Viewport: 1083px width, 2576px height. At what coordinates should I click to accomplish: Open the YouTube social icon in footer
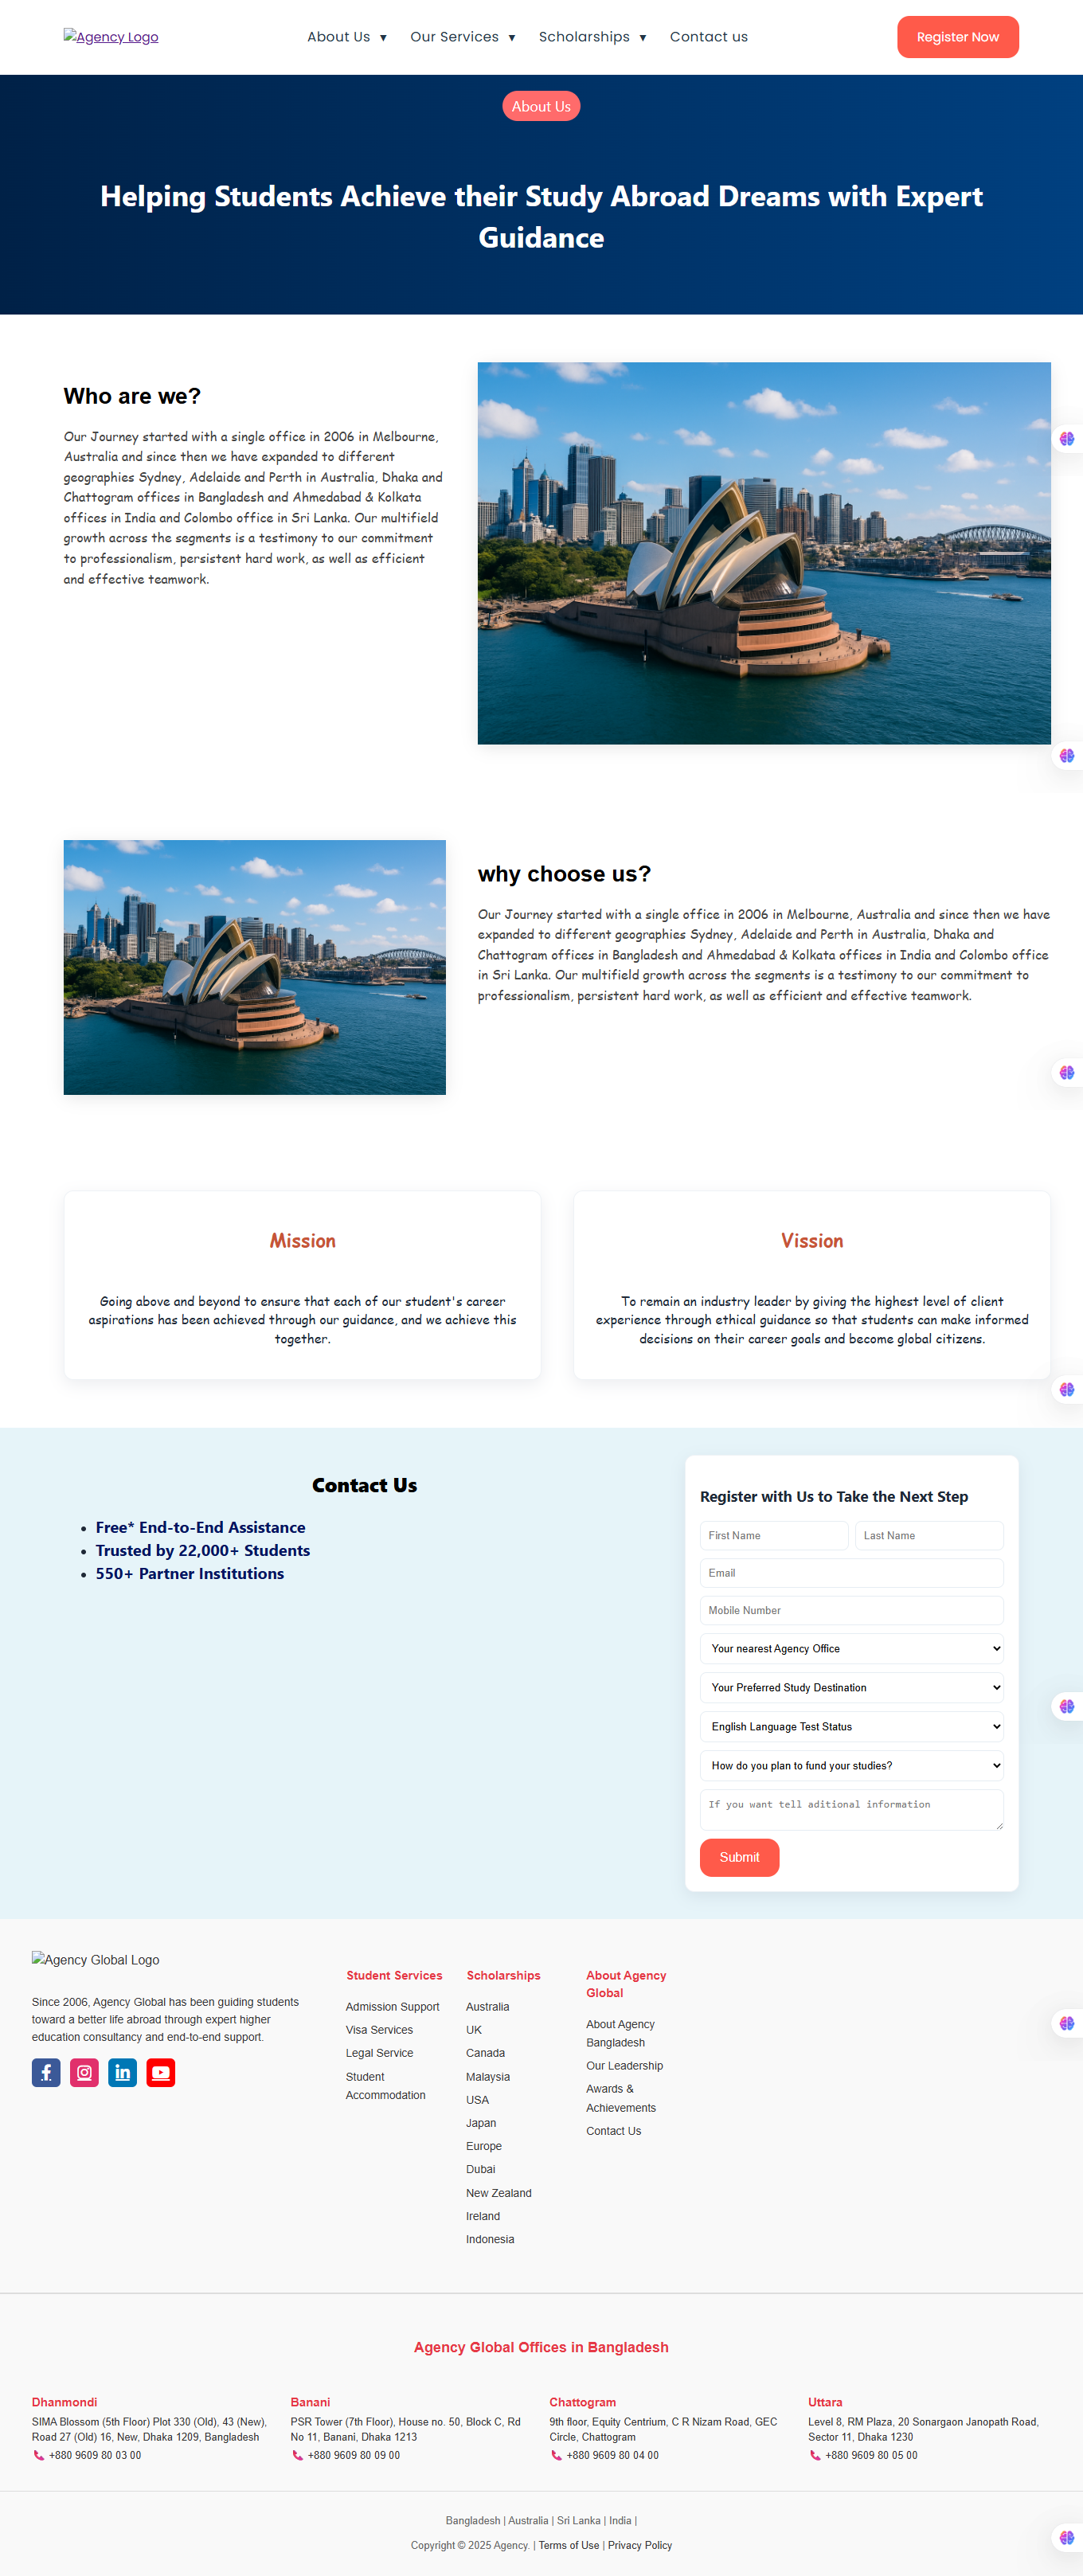pyautogui.click(x=161, y=2073)
